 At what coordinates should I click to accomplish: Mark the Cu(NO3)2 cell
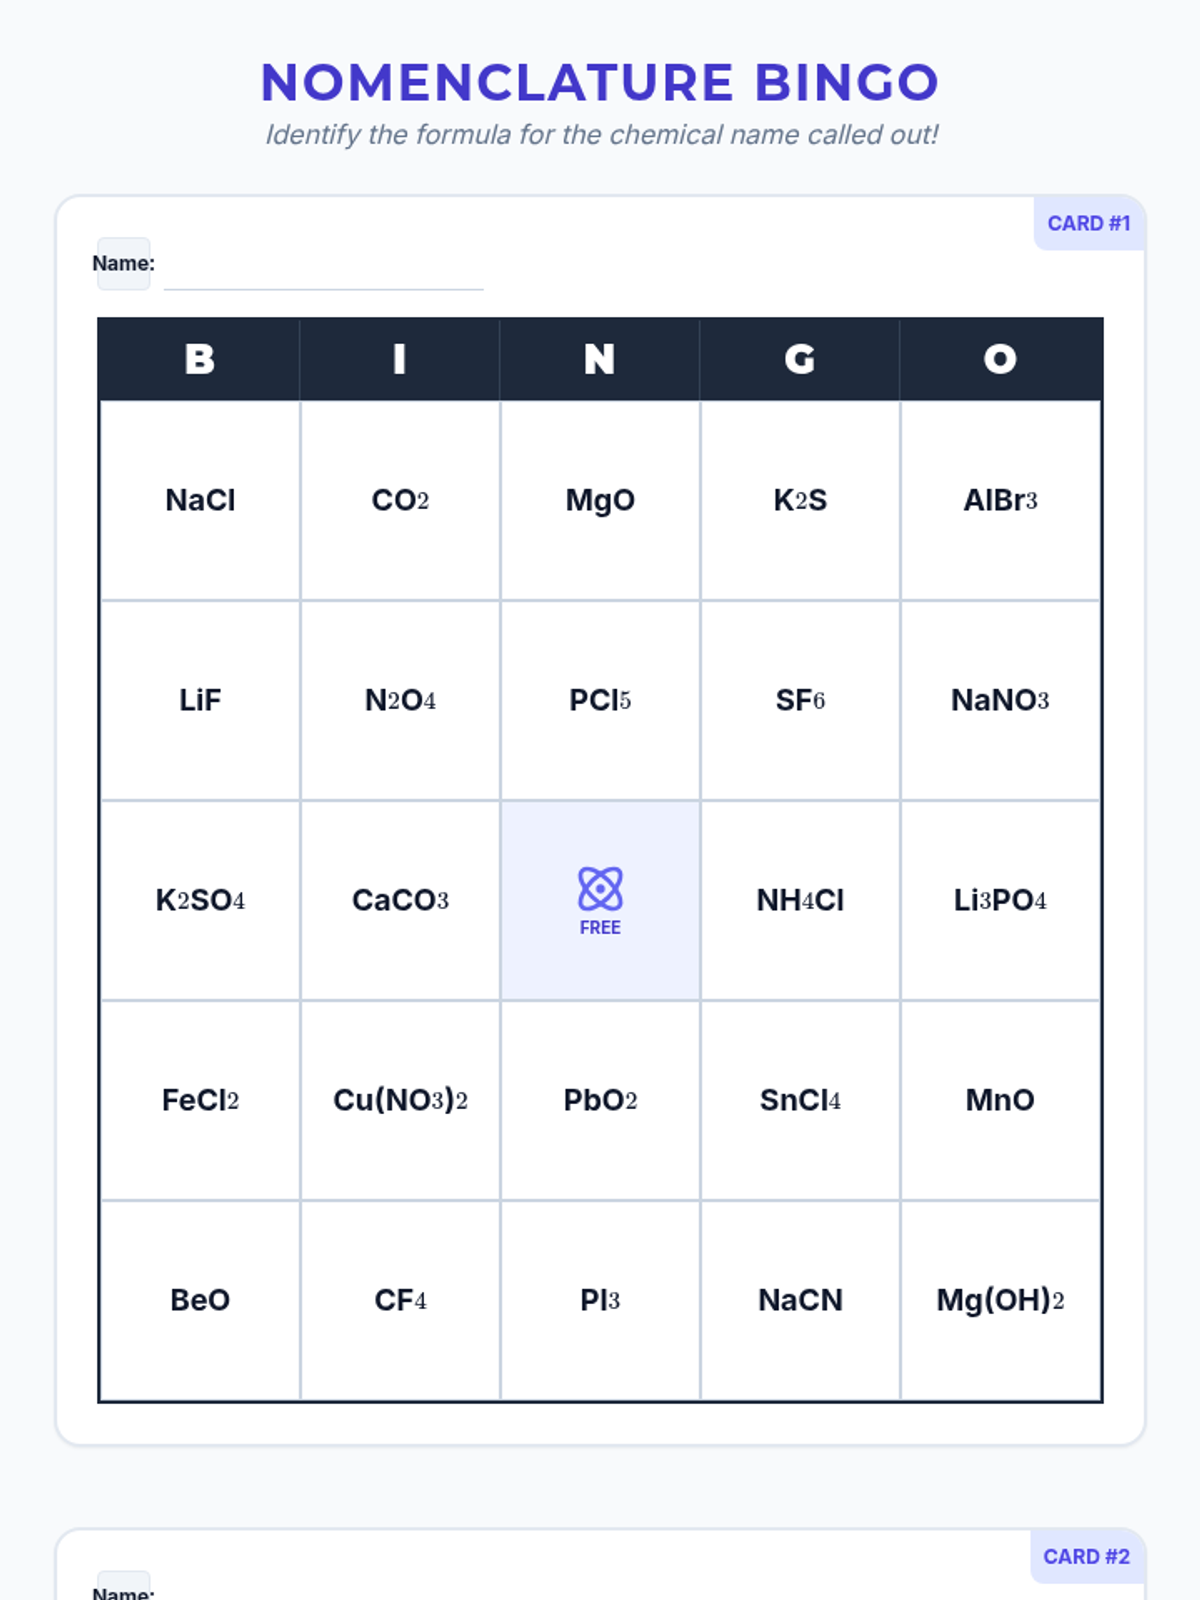[x=400, y=1100]
